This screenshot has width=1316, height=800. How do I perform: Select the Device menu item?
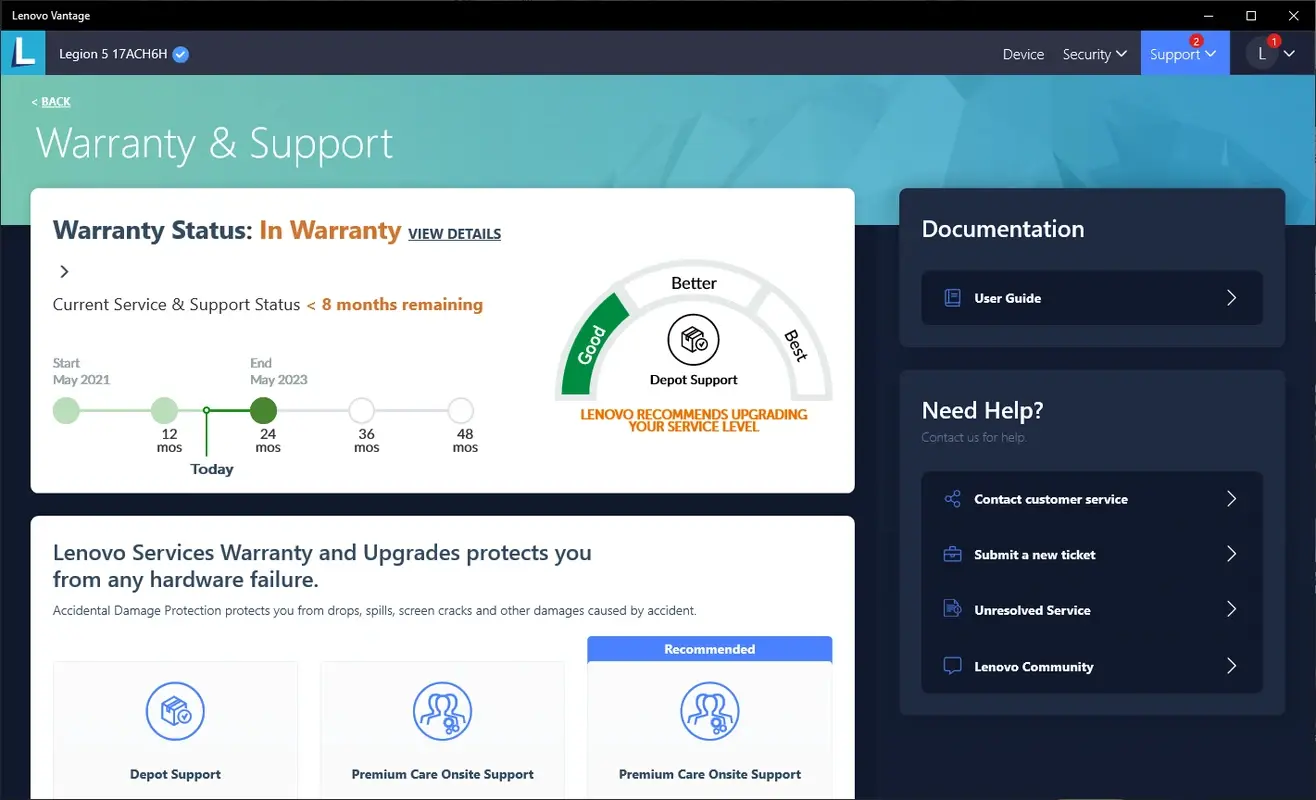[1022, 54]
